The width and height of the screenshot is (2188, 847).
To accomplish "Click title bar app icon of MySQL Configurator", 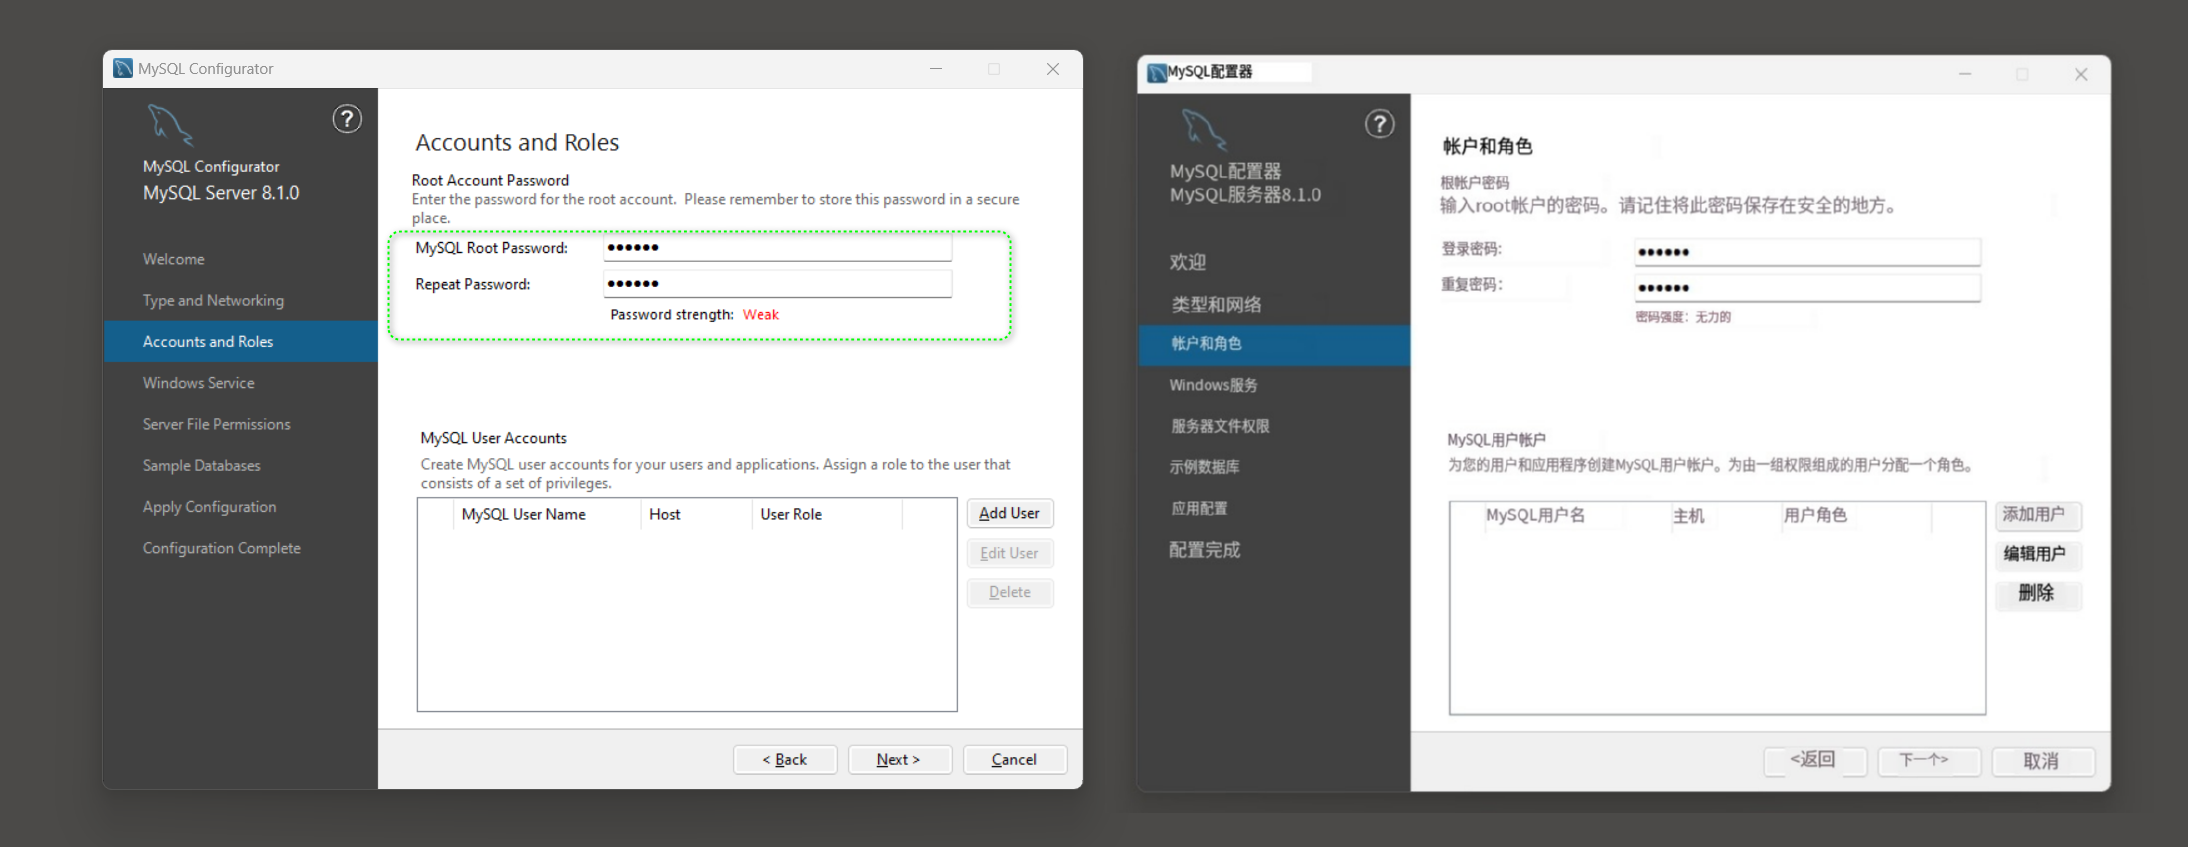I will (123, 68).
